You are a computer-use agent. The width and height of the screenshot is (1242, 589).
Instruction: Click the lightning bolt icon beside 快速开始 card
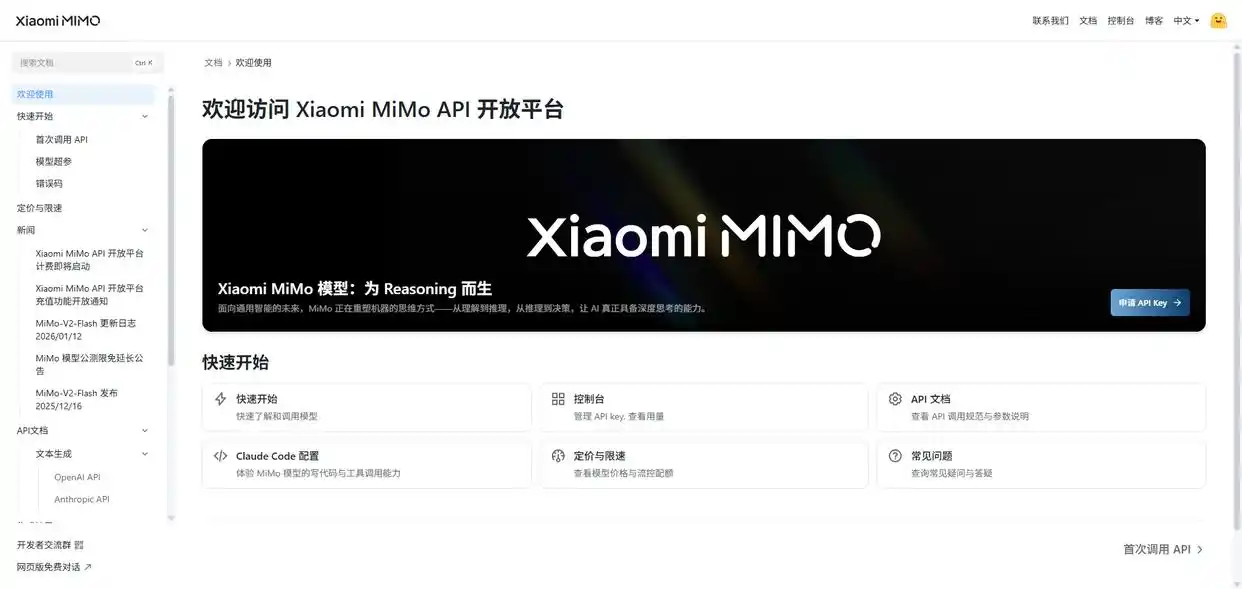[x=221, y=399]
